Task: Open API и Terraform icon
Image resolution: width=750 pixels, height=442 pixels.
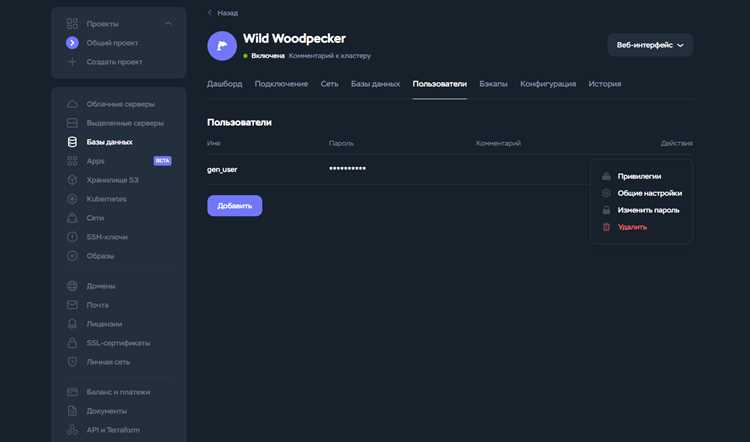Action: tap(72, 430)
